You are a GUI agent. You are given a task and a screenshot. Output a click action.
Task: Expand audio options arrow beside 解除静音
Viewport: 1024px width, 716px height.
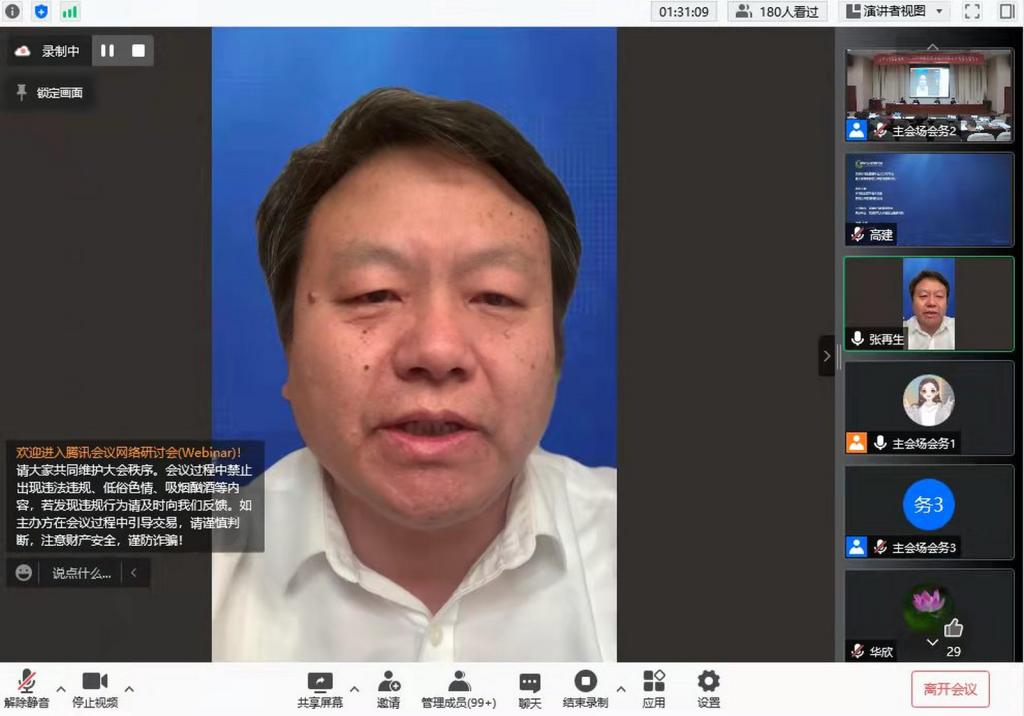tap(61, 689)
